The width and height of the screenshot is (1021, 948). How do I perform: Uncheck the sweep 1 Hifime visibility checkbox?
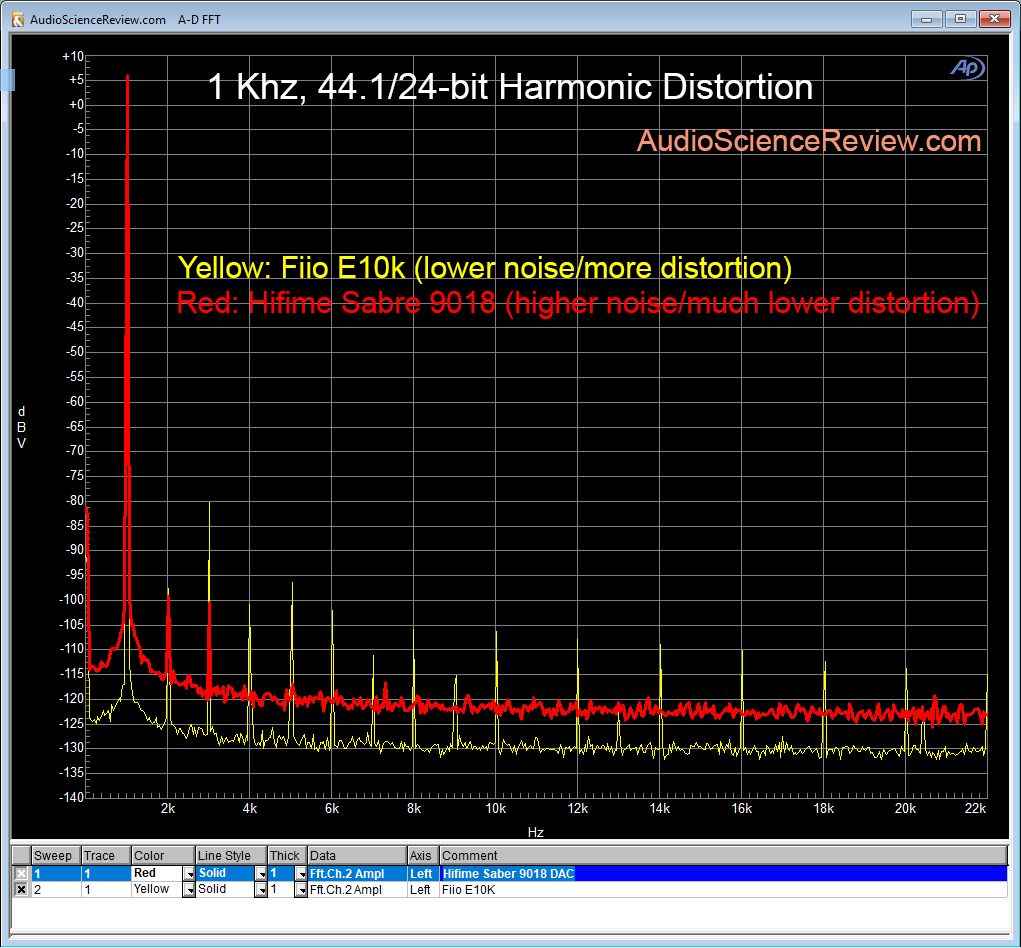21,874
